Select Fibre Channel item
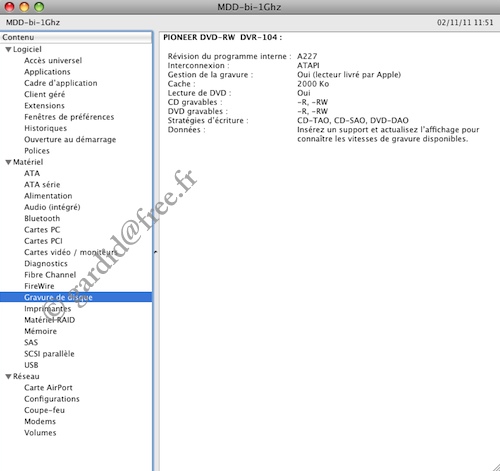 pos(50,275)
